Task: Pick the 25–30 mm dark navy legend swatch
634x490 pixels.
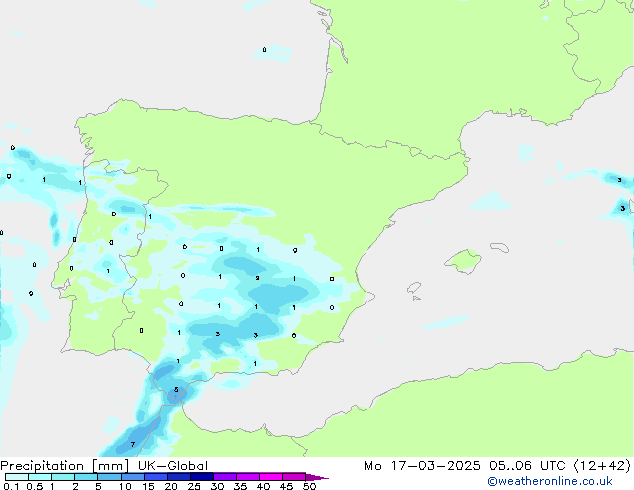Action: [202, 477]
